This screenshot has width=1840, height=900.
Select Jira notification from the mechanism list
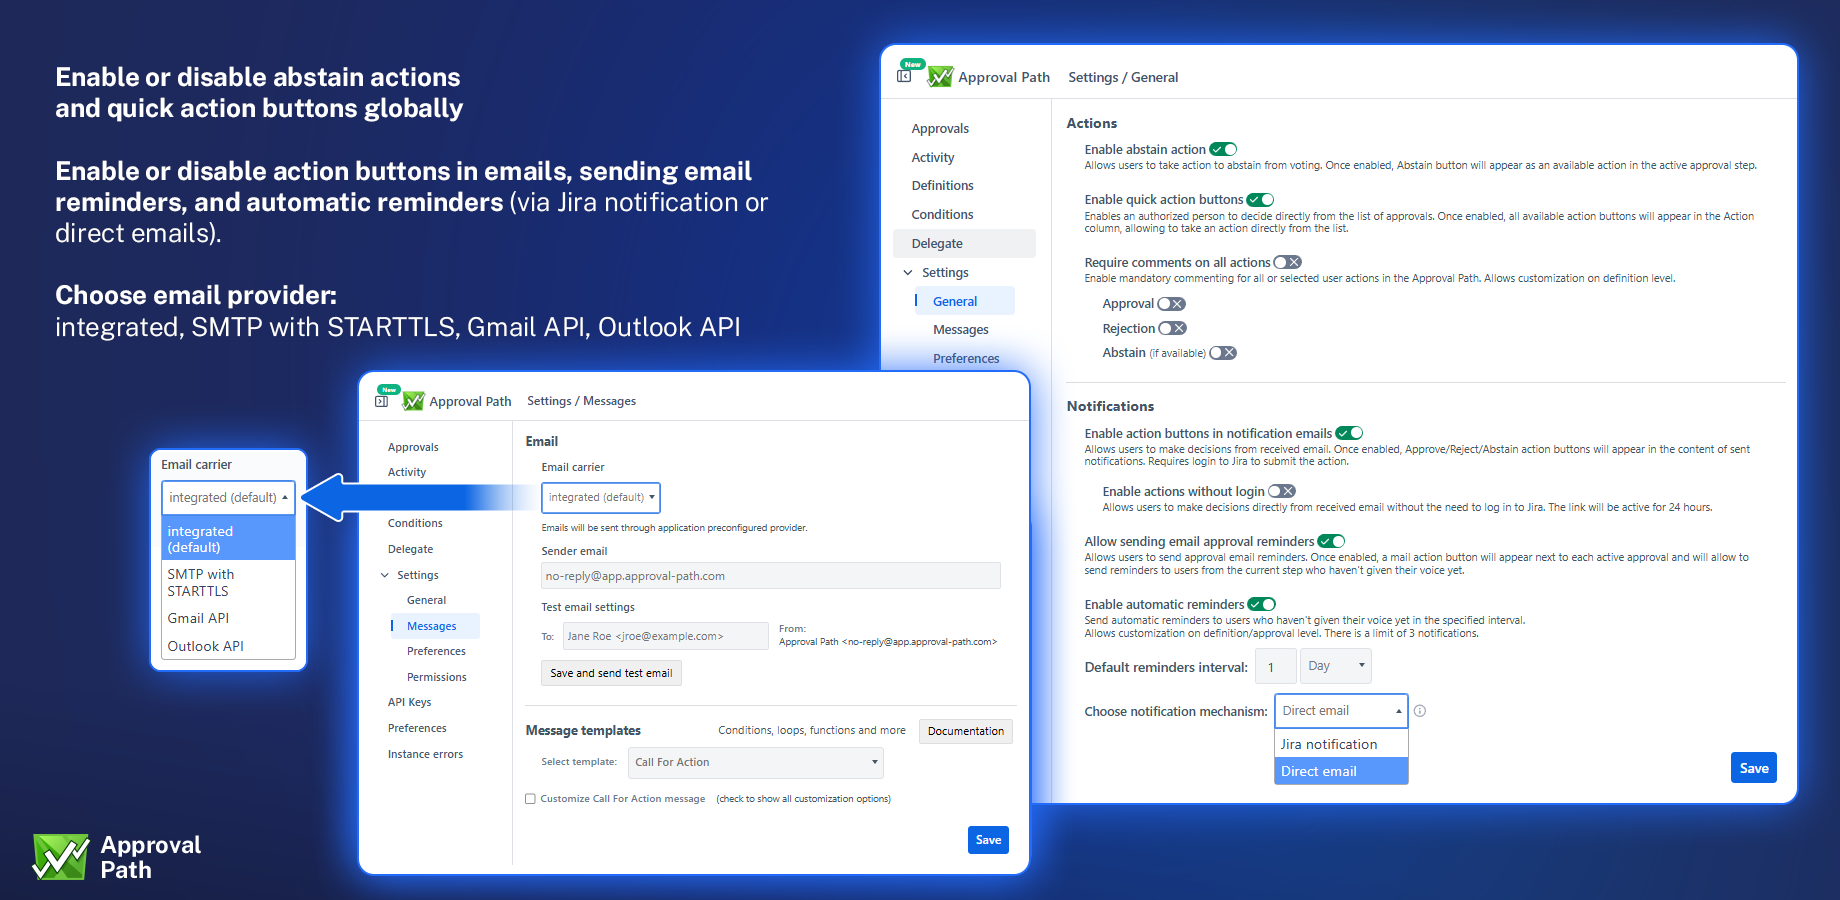[1341, 744]
